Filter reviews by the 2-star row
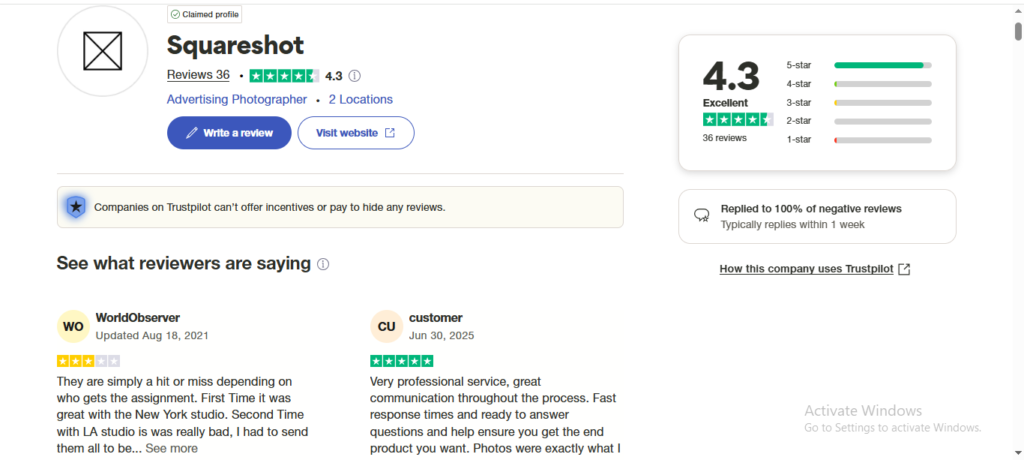Image resolution: width=1024 pixels, height=460 pixels. click(859, 121)
